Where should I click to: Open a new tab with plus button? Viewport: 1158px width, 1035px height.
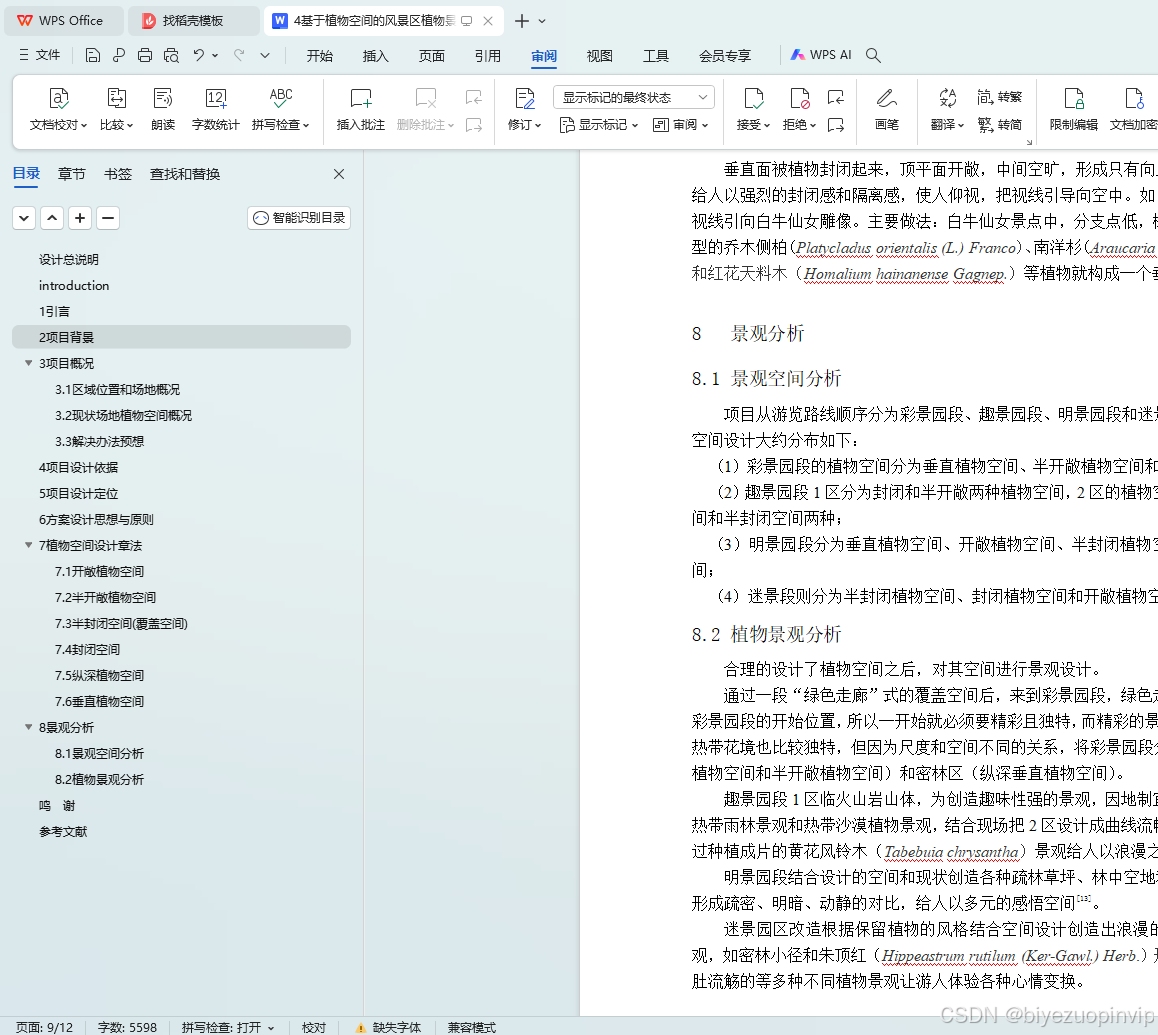[x=521, y=21]
